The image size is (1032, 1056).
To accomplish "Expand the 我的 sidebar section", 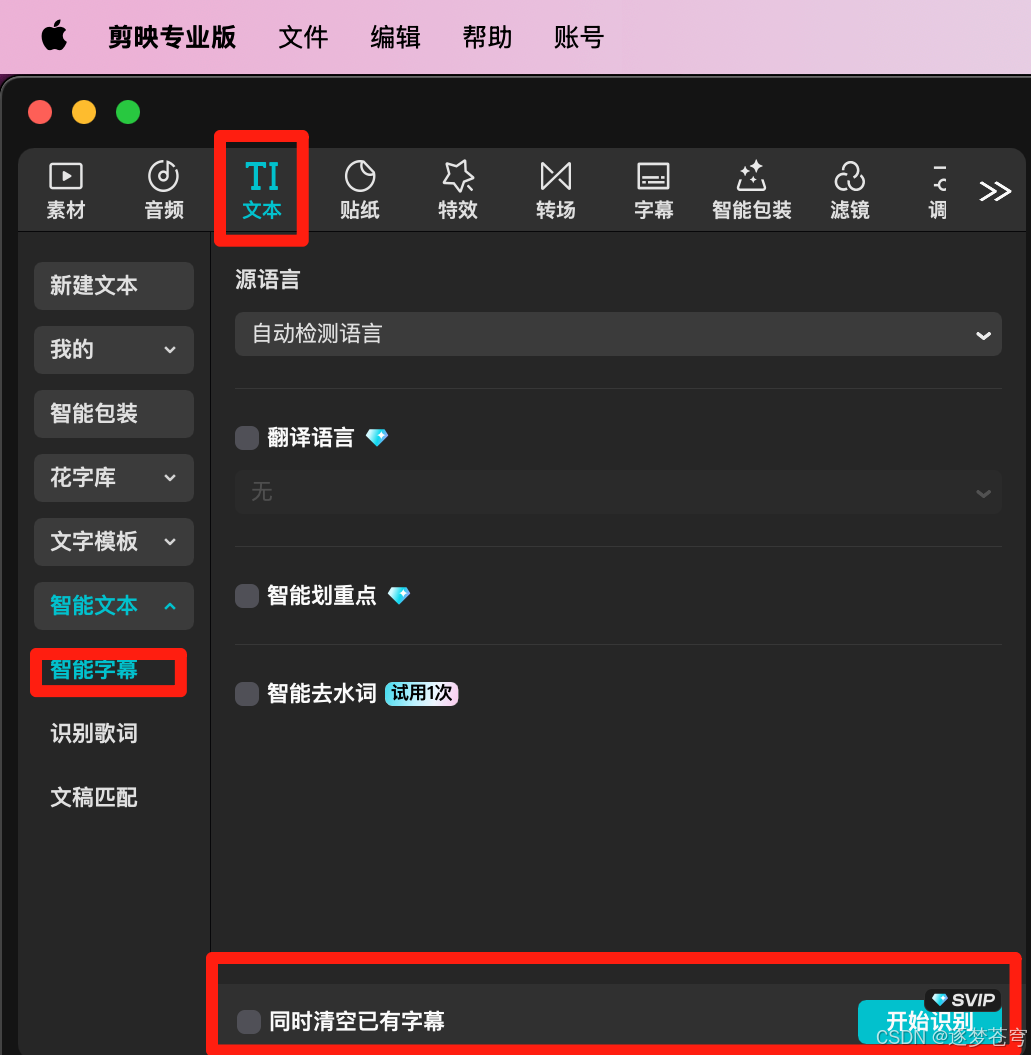I will point(114,350).
